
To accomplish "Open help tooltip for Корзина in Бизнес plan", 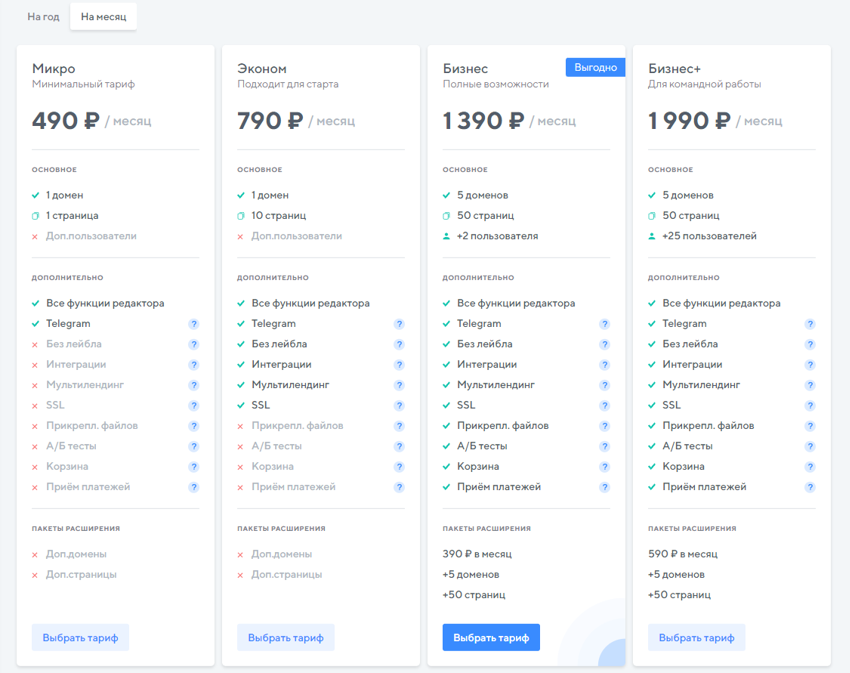I will click(604, 467).
